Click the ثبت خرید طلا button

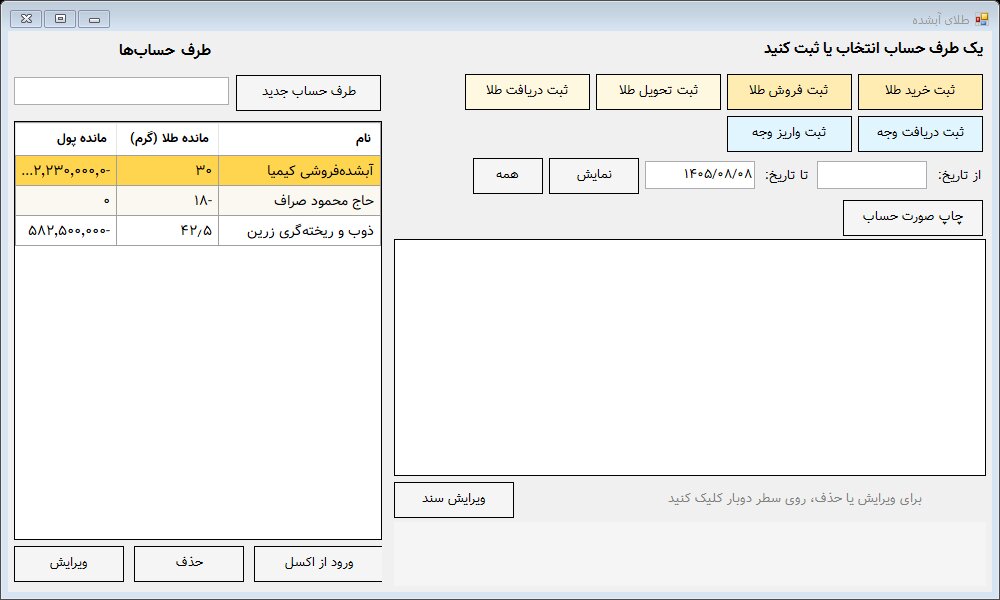pos(920,92)
